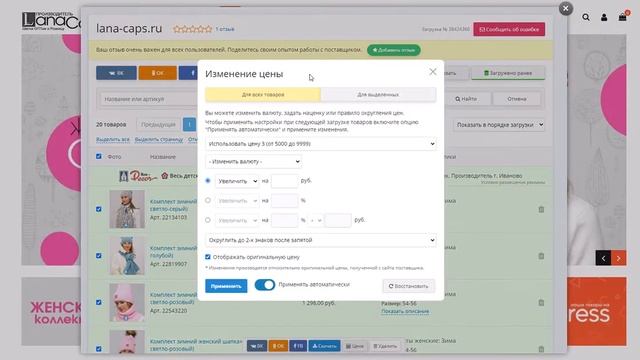This screenshot has width=640, height=360.
Task: Click the rubles amount input field
Action: coord(284,181)
